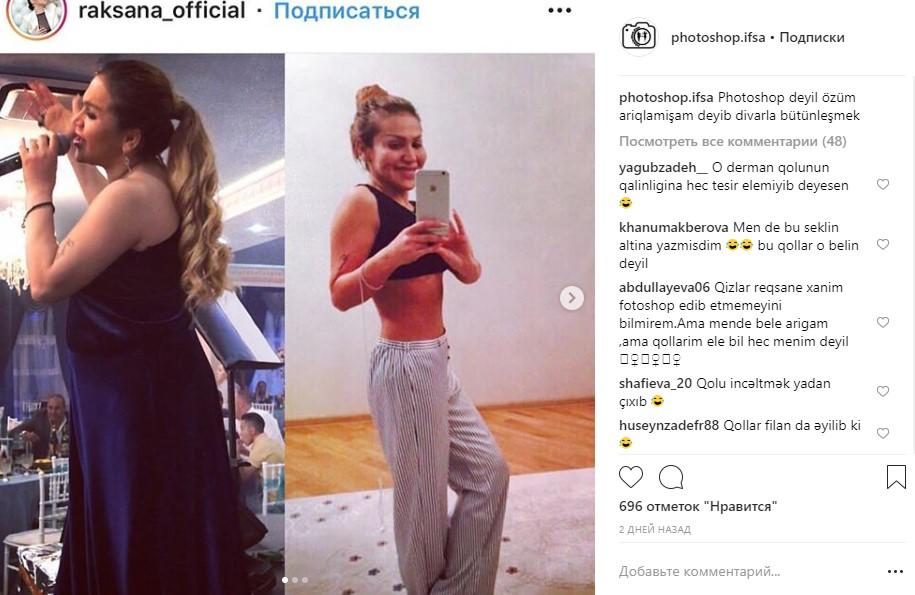Select the second carousel dot indicator
This screenshot has width=915, height=595.
295,580
